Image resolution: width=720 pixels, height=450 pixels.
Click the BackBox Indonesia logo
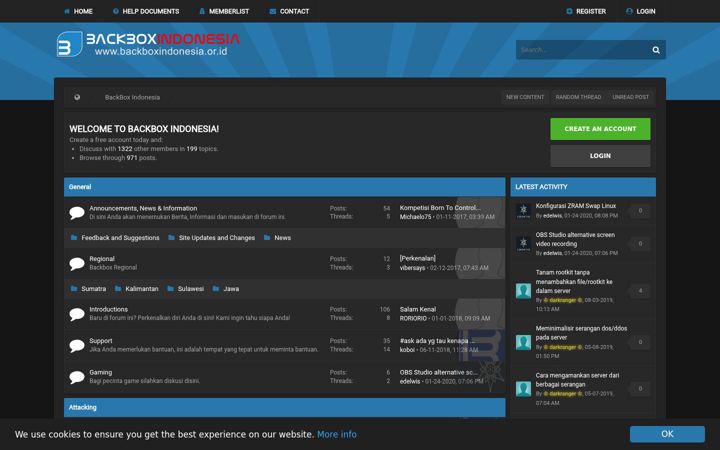tap(148, 44)
